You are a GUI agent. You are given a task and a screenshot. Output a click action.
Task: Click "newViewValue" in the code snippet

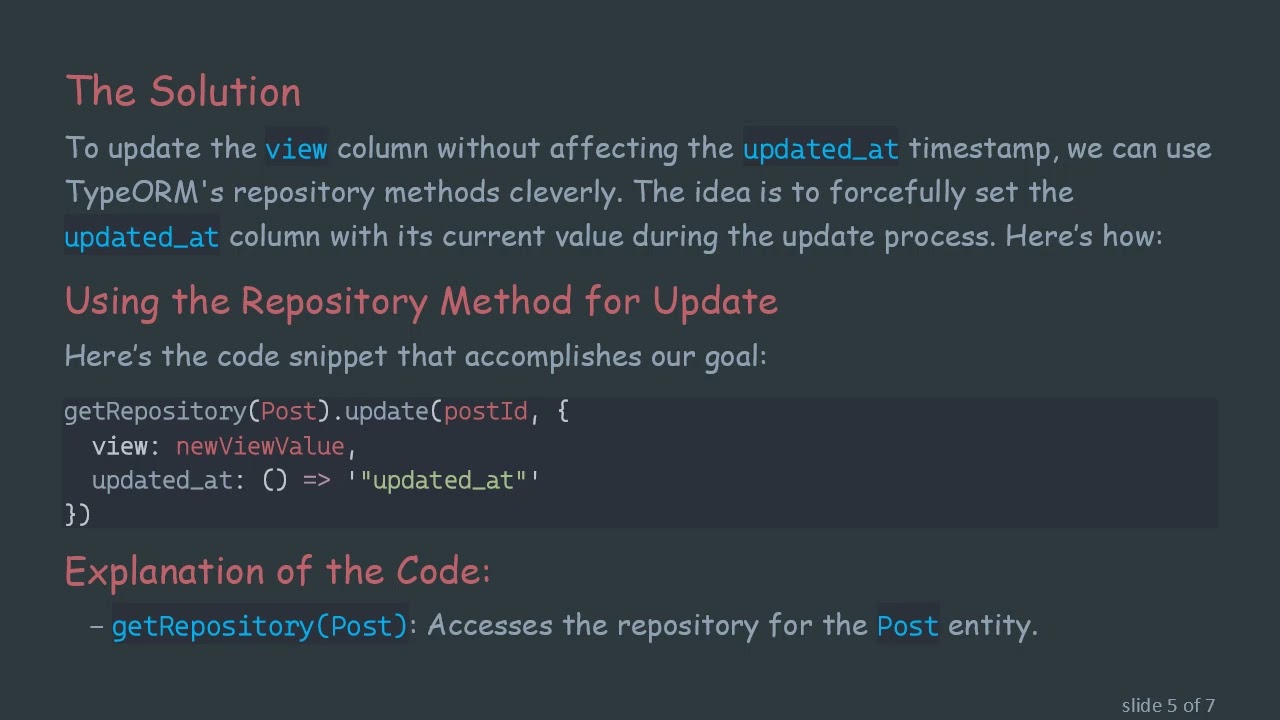tap(260, 446)
